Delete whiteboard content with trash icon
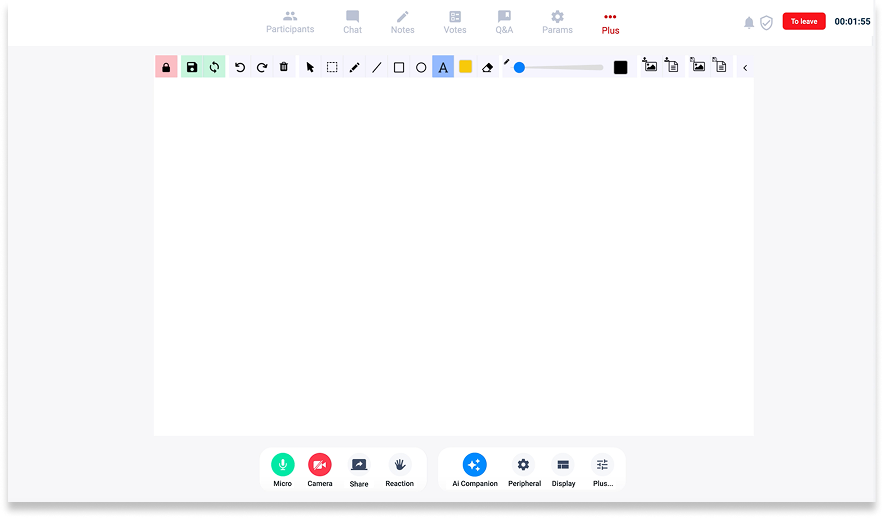Screen dimensions: 884x518 pyautogui.click(x=284, y=67)
